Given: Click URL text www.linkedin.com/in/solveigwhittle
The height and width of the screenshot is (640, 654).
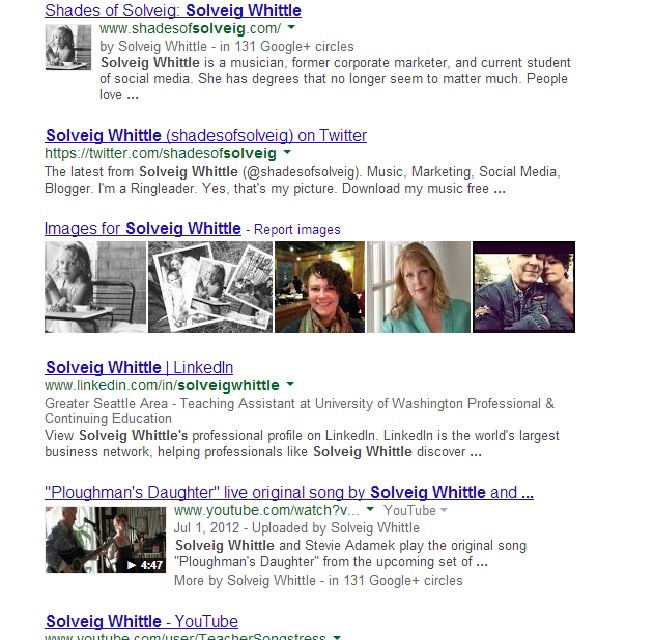Looking at the screenshot, I should 162,385.
